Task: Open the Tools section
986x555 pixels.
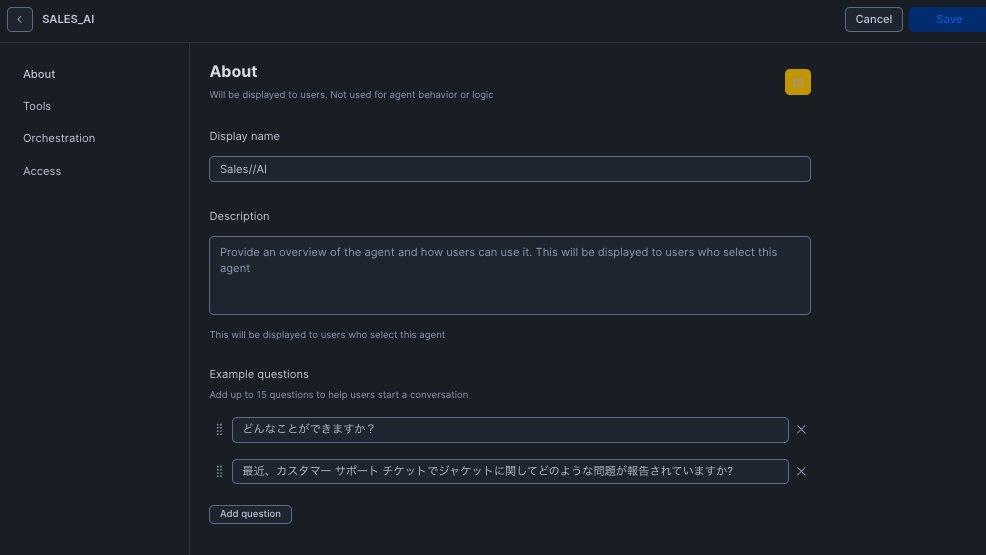Action: pos(37,106)
